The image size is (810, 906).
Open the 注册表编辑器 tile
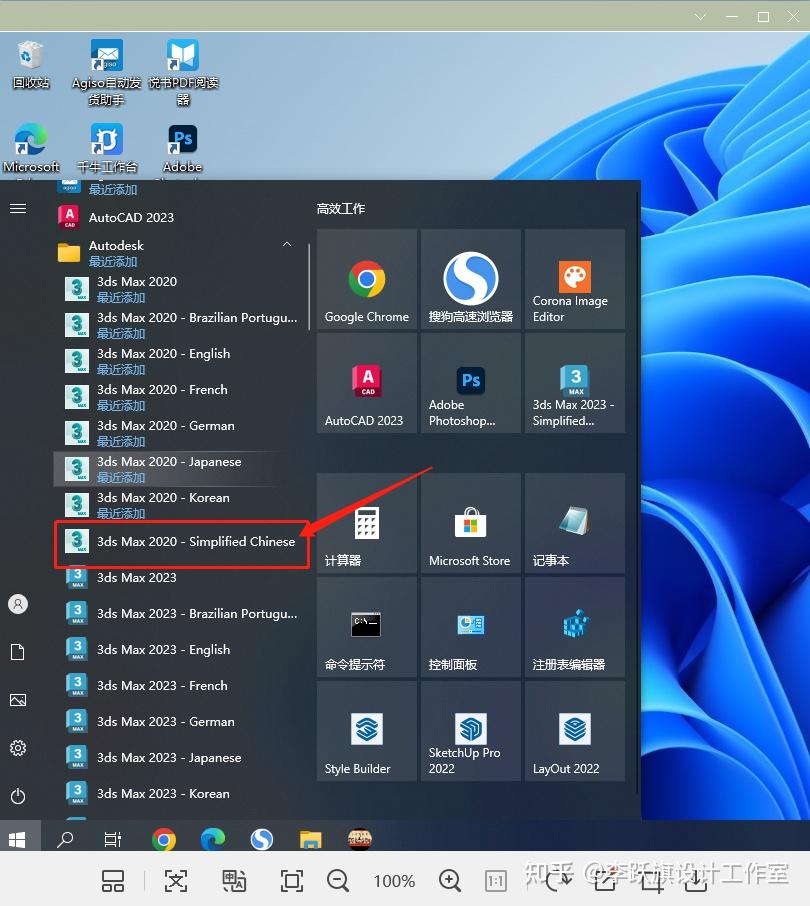tap(575, 627)
